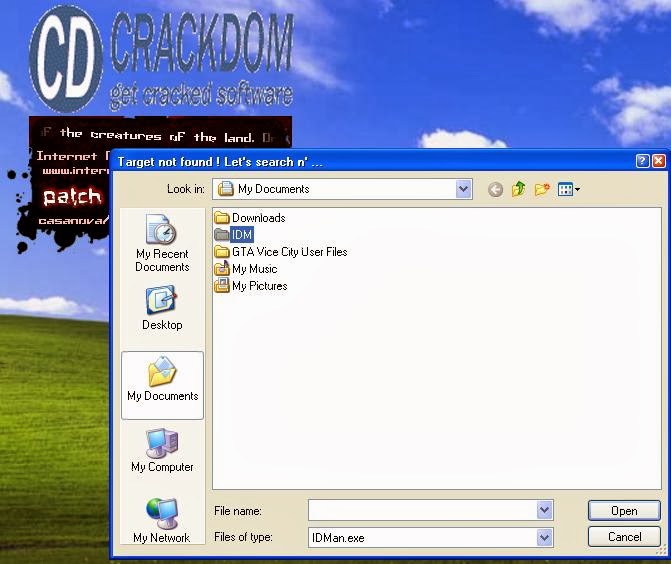The width and height of the screenshot is (671, 564).
Task: Select the IDM folder icon
Action: click(222, 235)
